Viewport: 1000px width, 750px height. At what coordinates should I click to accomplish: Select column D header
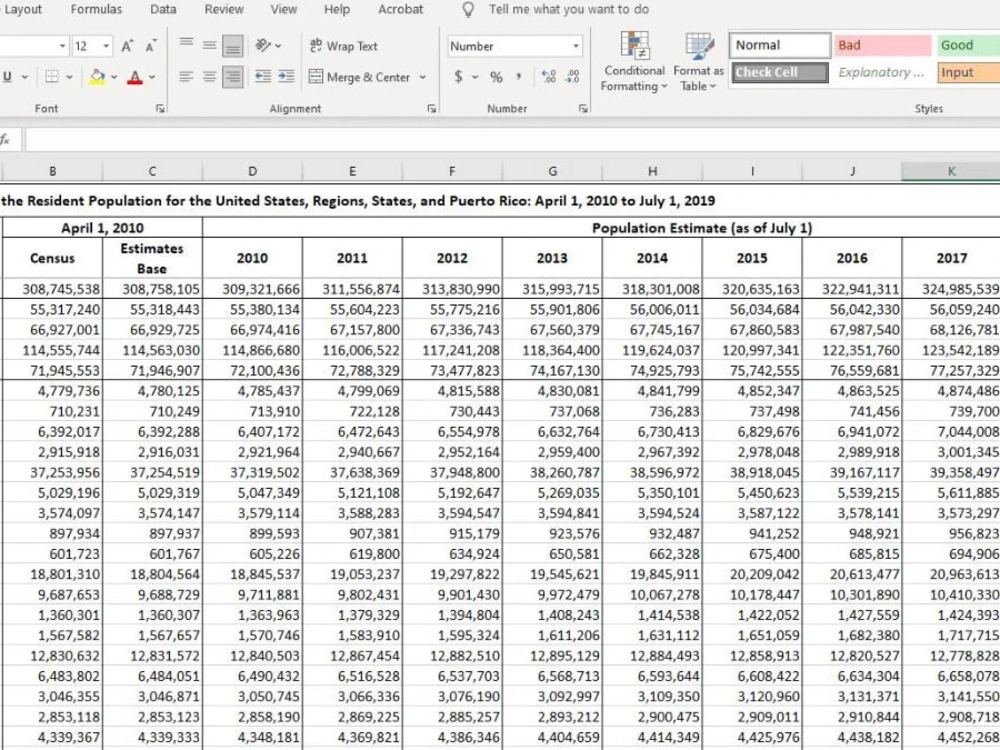pyautogui.click(x=253, y=171)
